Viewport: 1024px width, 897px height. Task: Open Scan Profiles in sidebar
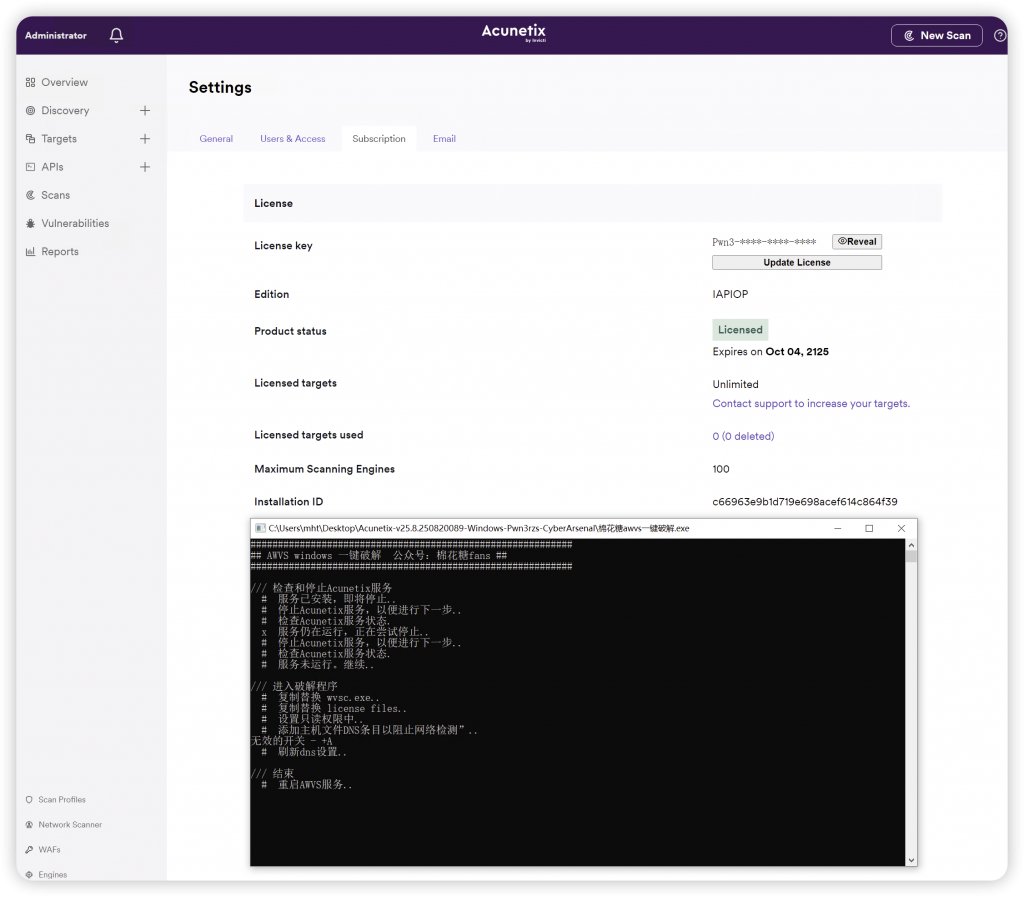pos(61,800)
